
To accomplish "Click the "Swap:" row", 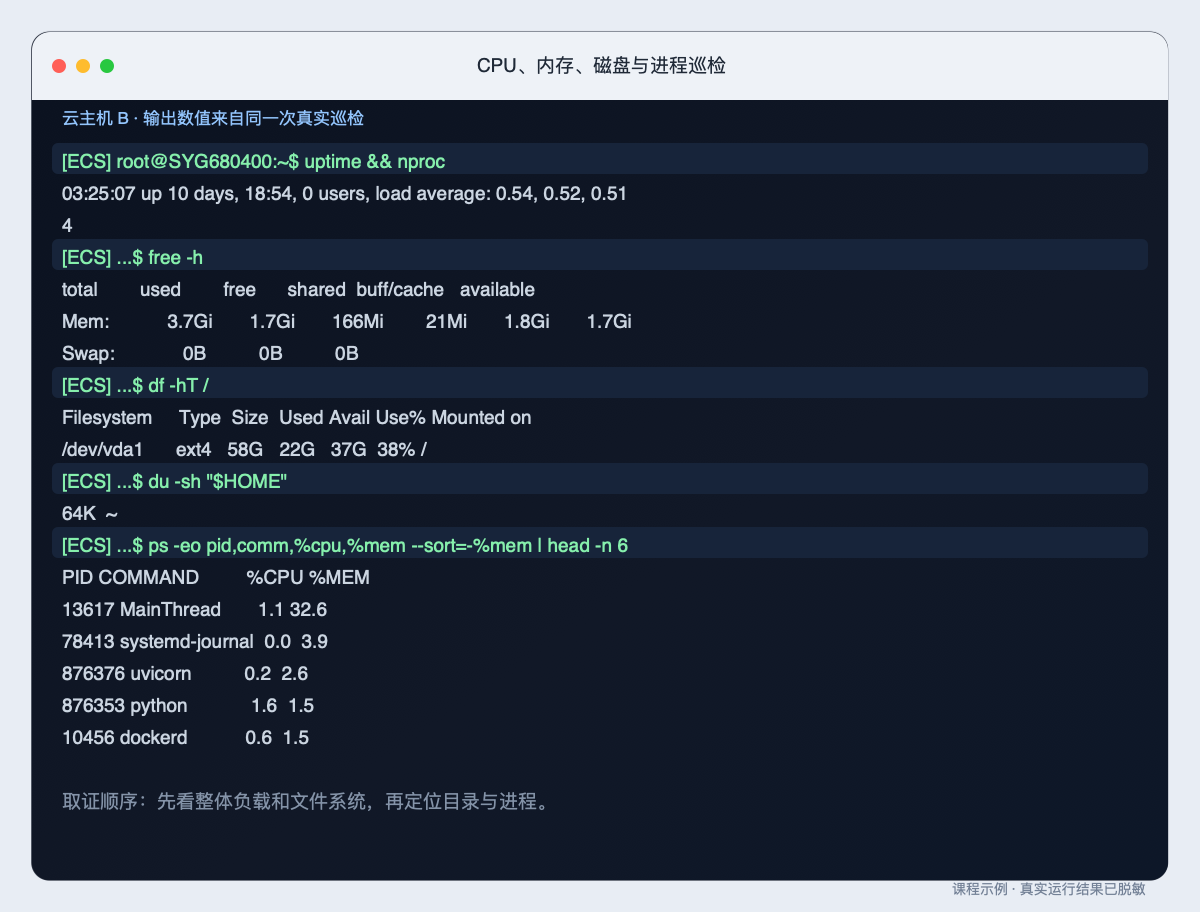I will (210, 353).
